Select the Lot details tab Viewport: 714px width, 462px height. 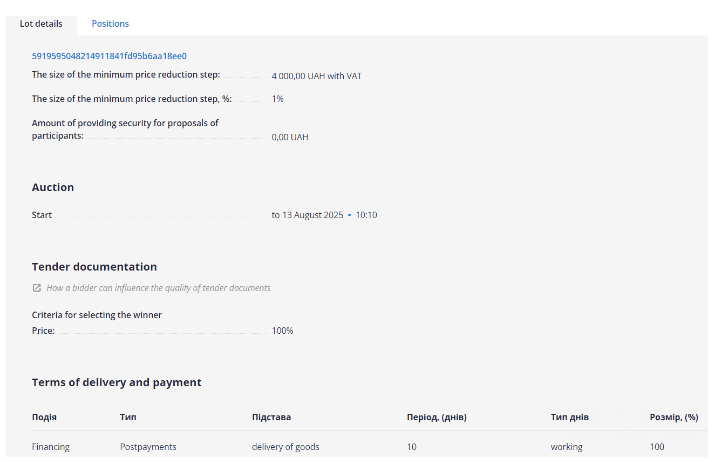[40, 23]
